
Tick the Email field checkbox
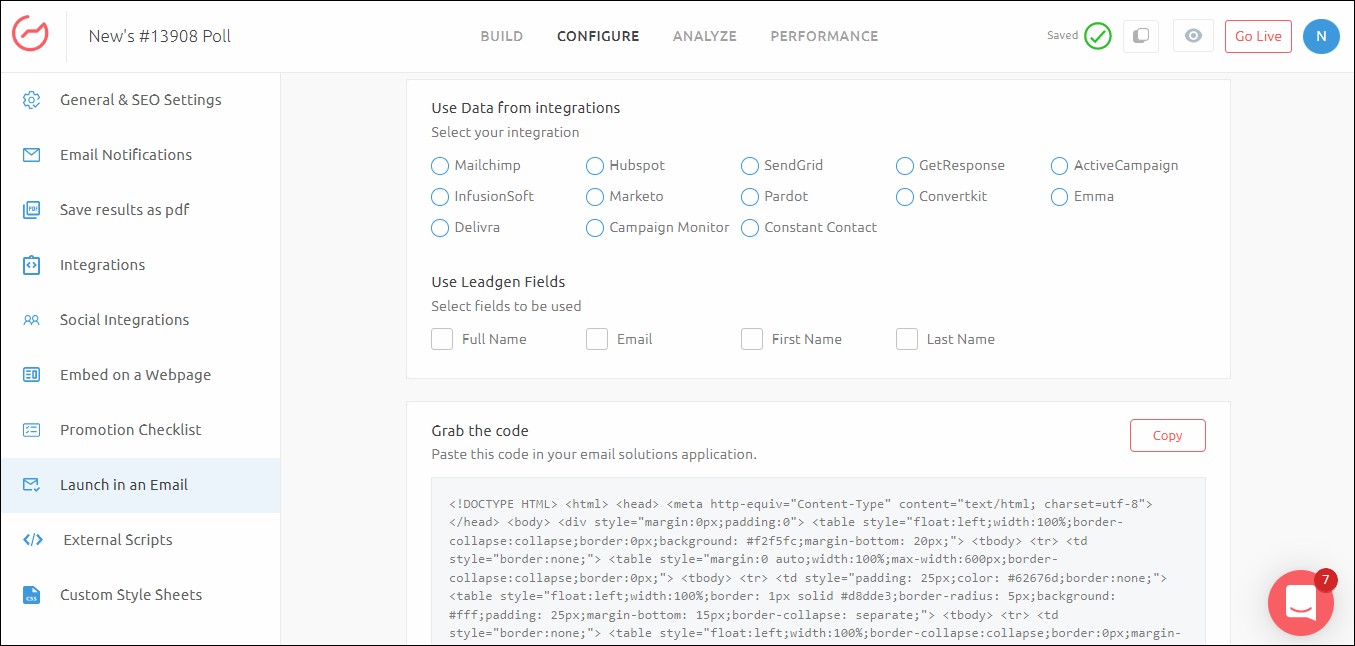597,339
